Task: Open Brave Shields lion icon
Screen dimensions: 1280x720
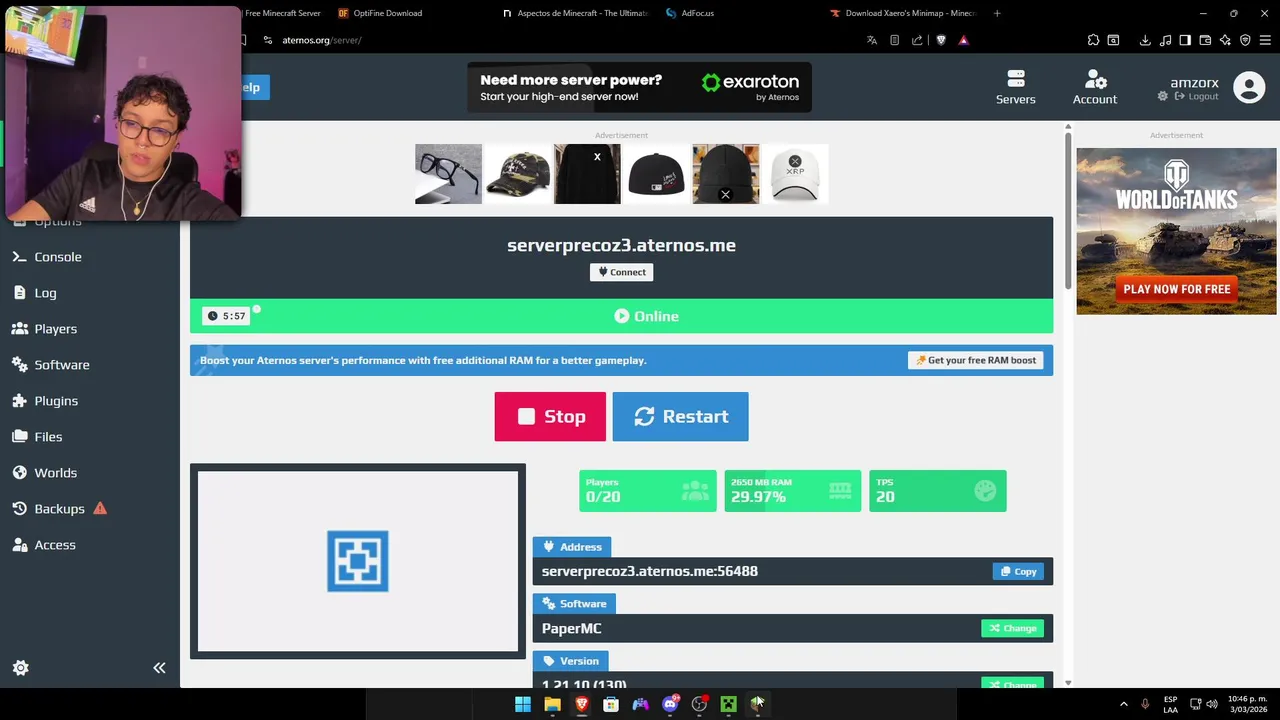Action: click(x=941, y=40)
